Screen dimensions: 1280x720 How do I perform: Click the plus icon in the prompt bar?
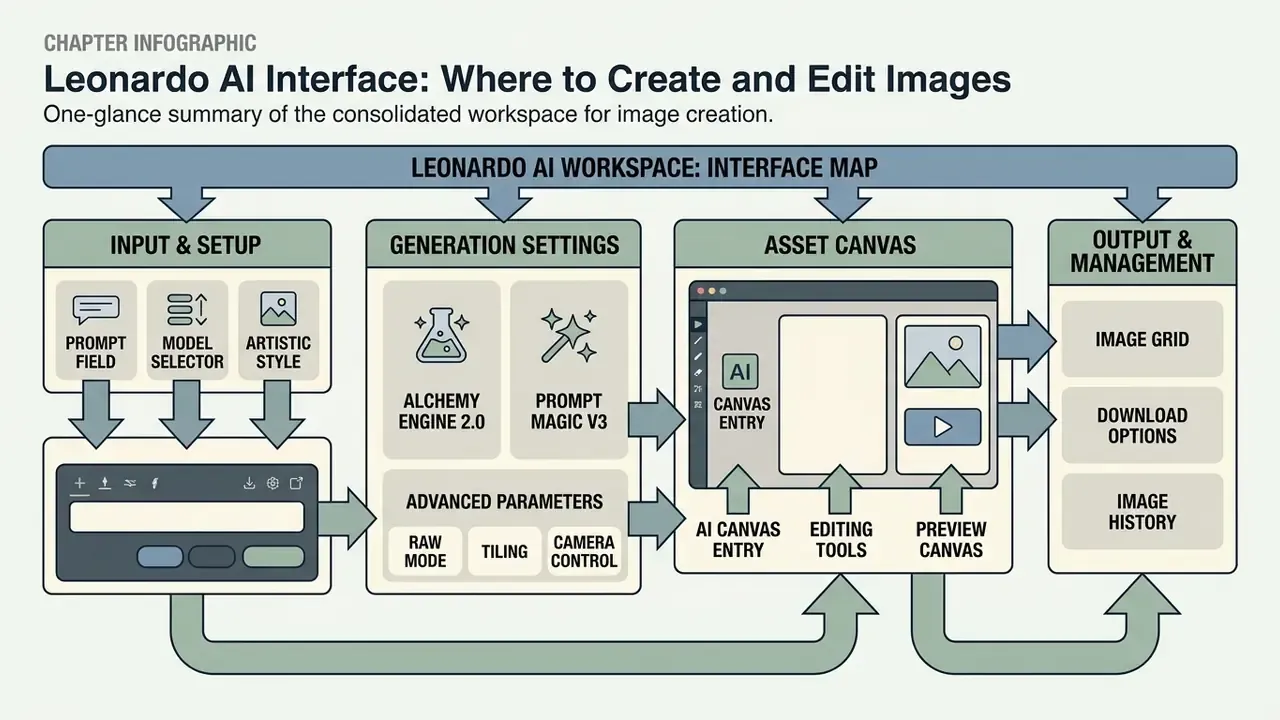80,484
